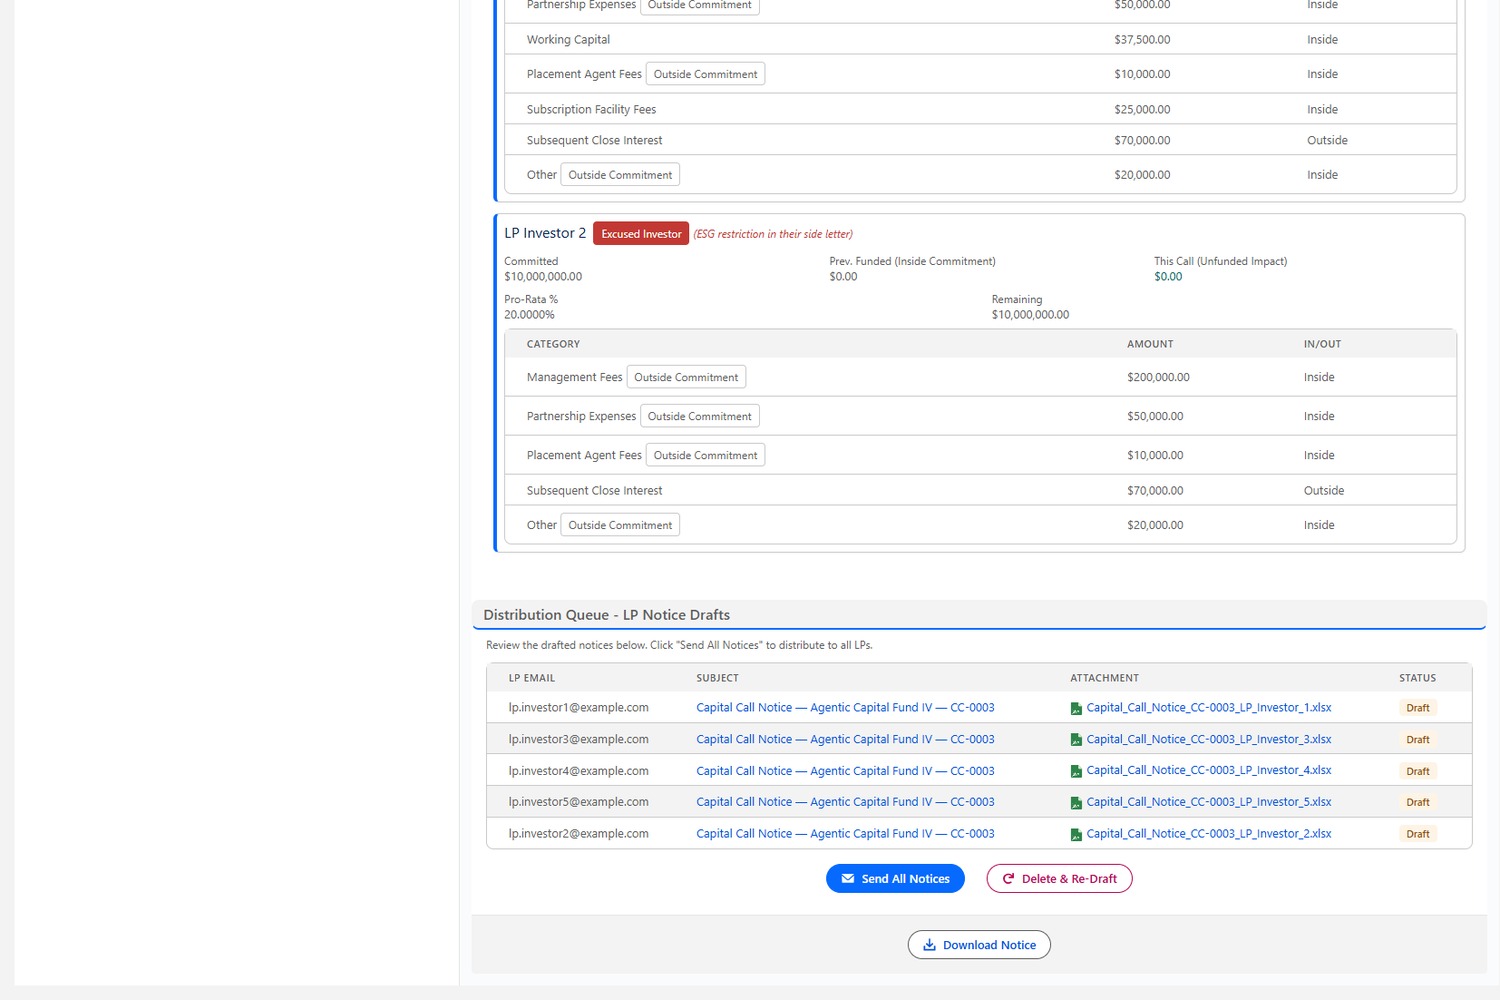Screen dimensions: 1500x1000
Task: Click the xlsx file icon for LP_Investor_1 attachment
Action: coord(1076,708)
